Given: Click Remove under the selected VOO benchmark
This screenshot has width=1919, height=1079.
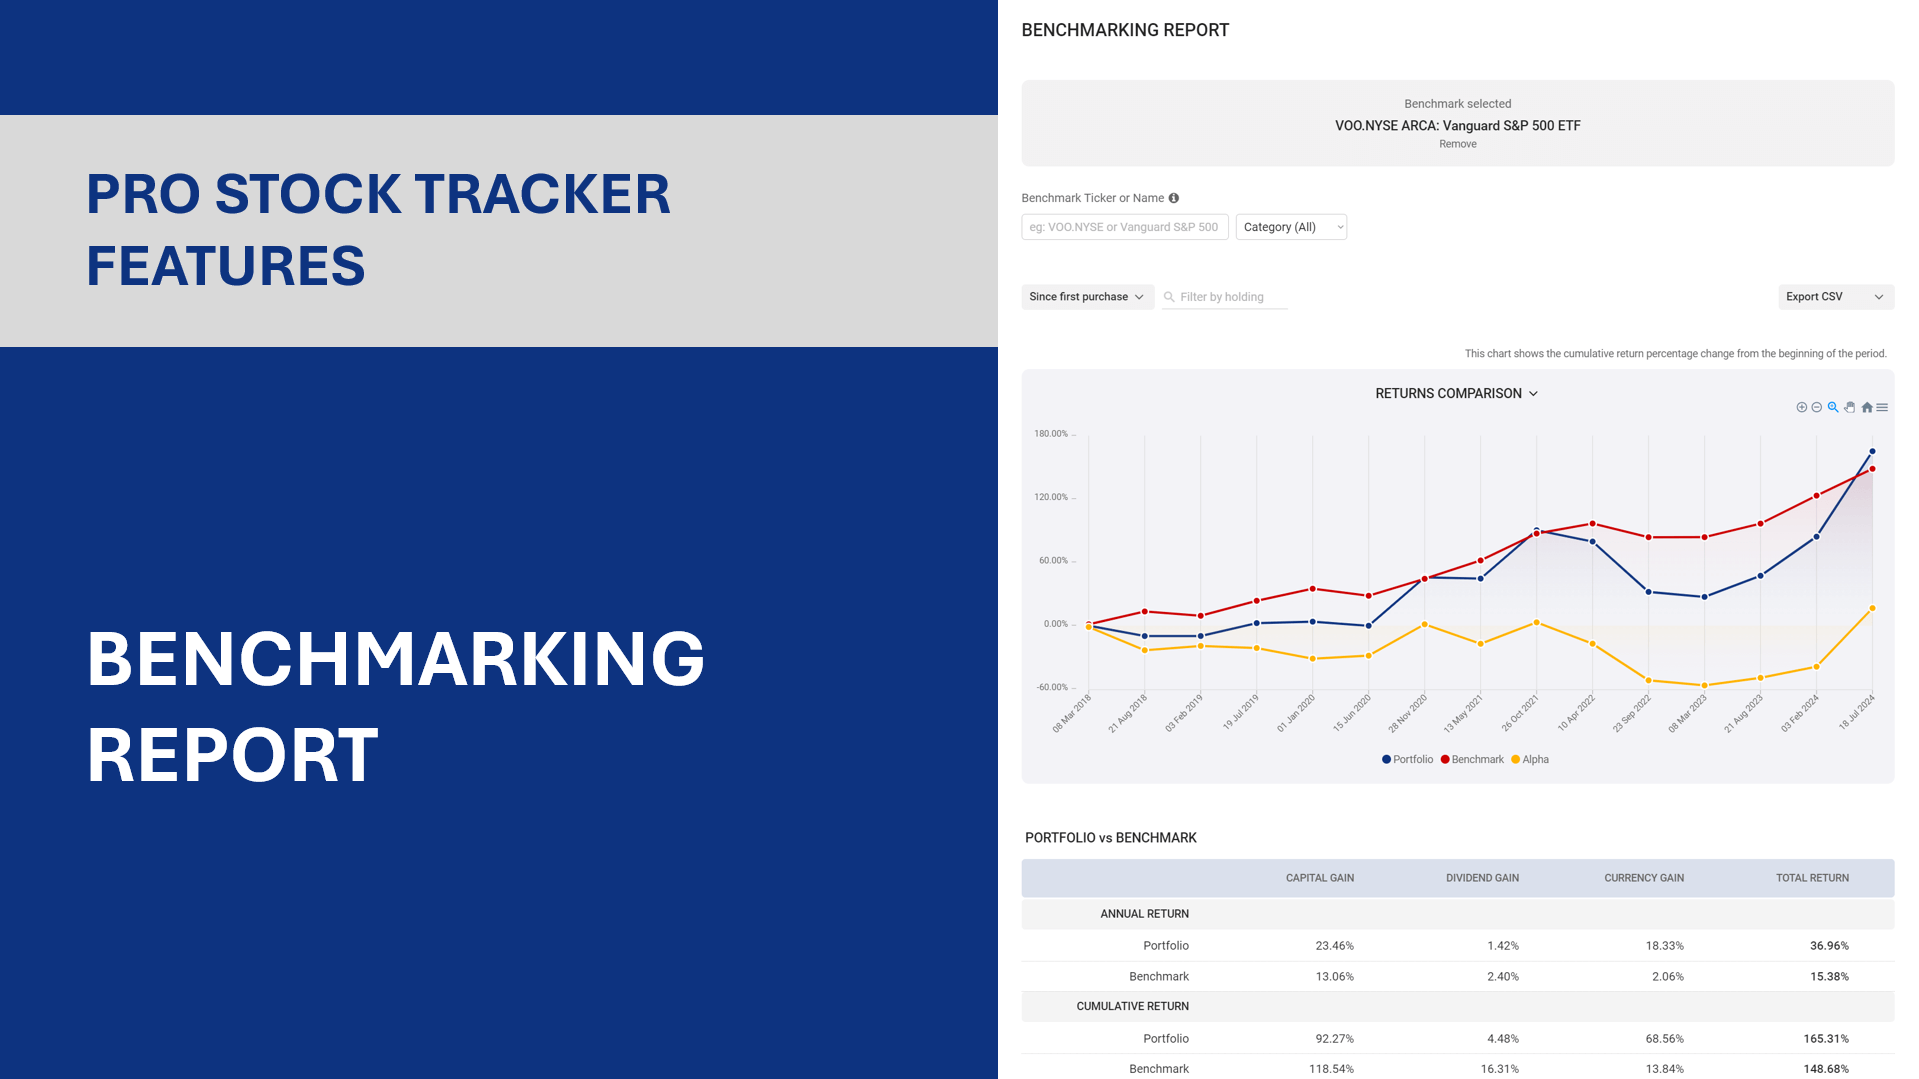Looking at the screenshot, I should coord(1457,144).
